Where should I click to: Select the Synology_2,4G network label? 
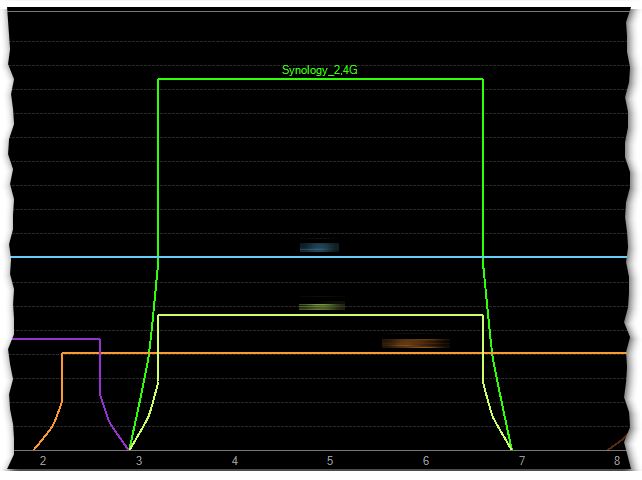(x=320, y=70)
